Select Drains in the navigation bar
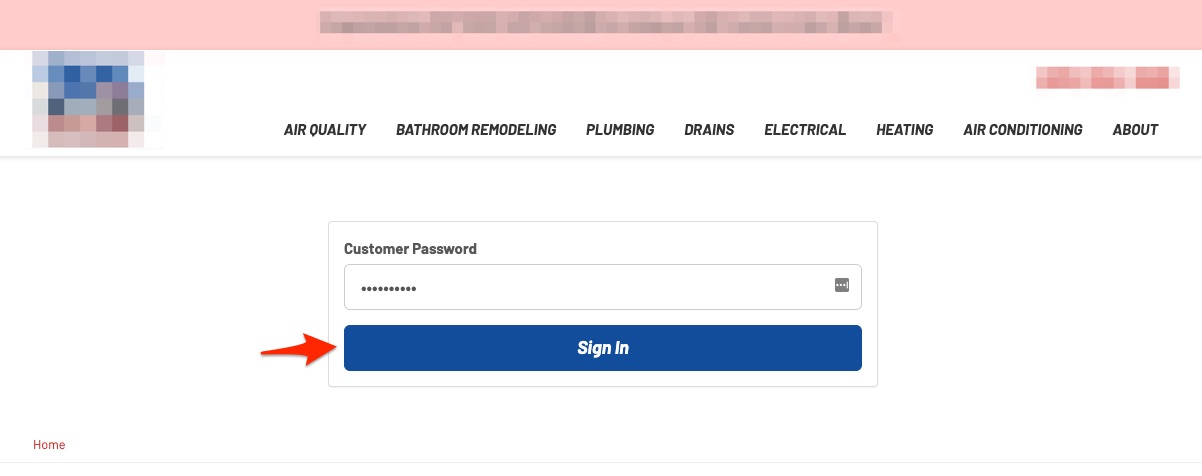1202x476 pixels. point(709,130)
